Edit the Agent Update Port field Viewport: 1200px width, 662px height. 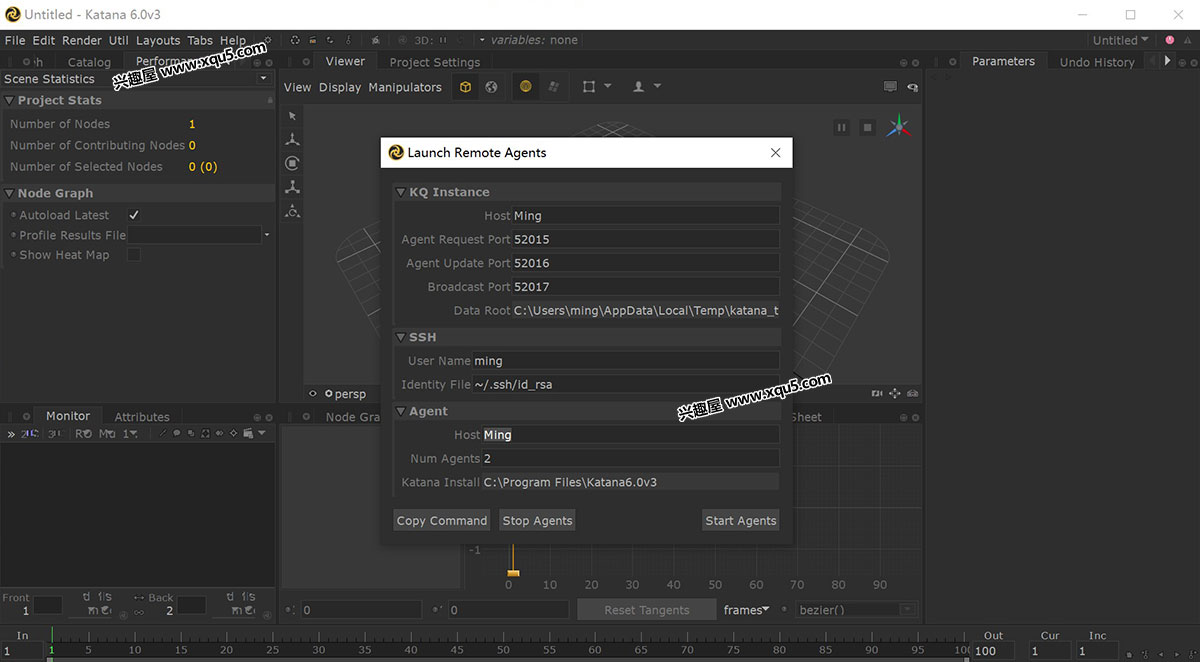click(x=645, y=263)
